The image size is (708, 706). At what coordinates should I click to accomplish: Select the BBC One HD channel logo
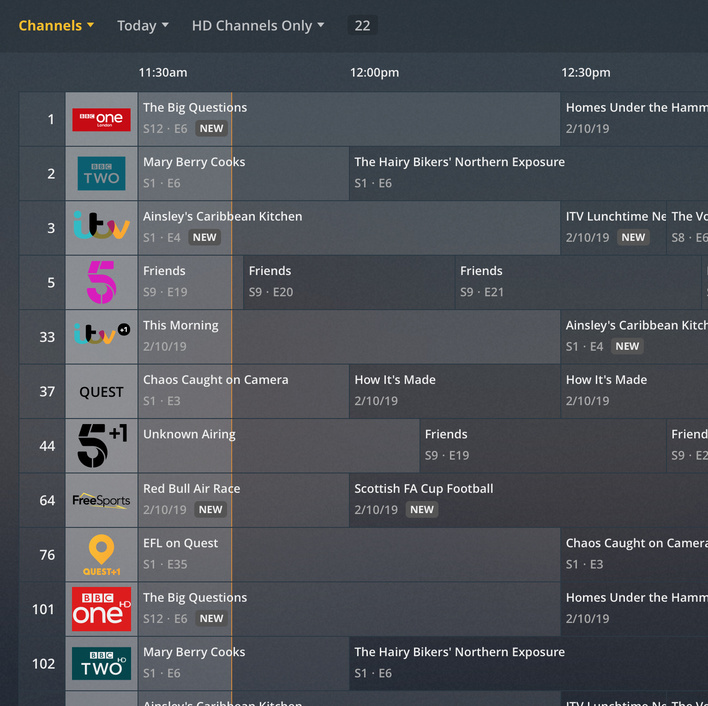tap(102, 609)
